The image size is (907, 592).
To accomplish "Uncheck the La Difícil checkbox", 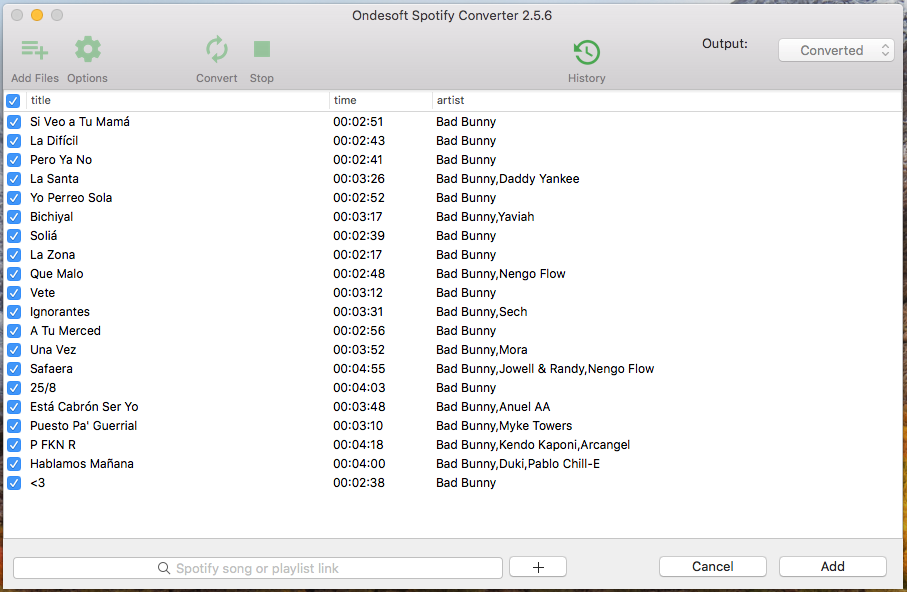I will point(14,141).
